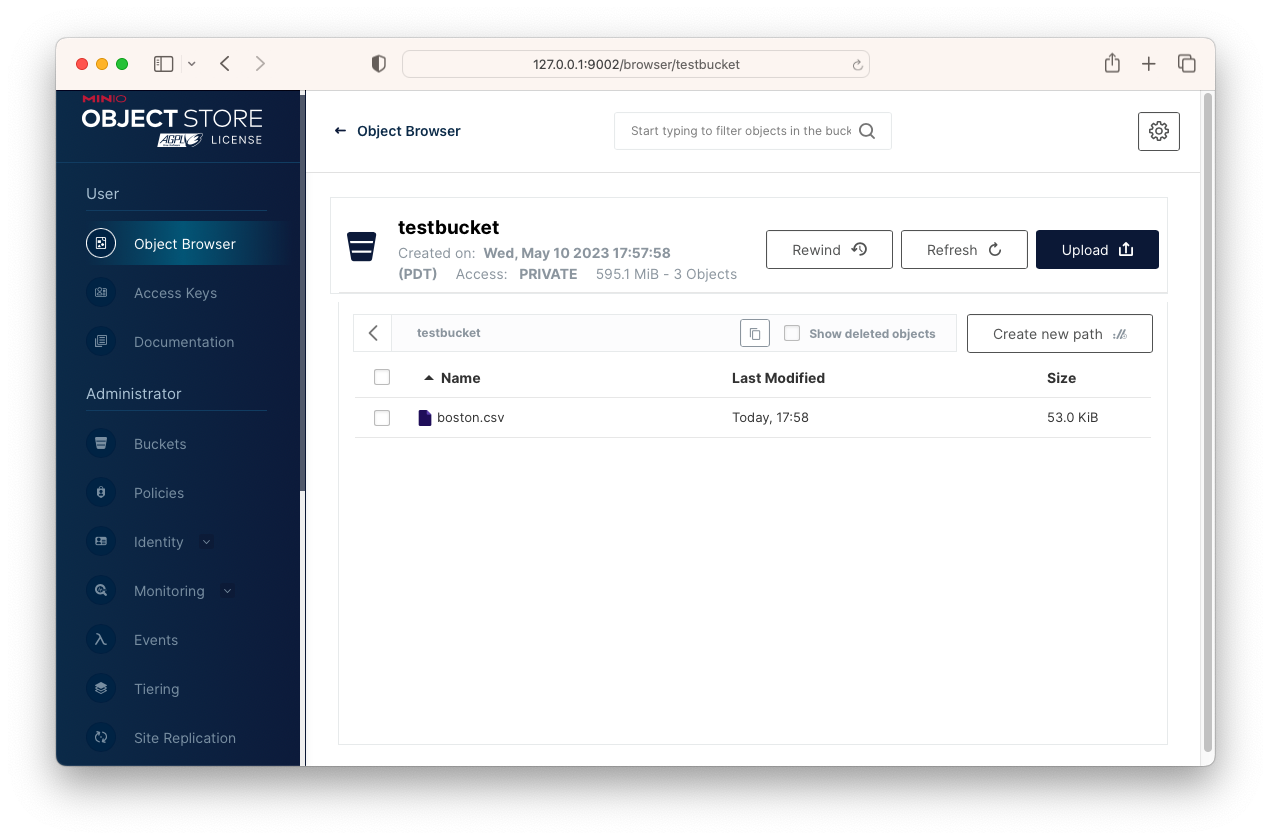Click the Site Replication icon
The height and width of the screenshot is (840, 1271).
coord(101,738)
